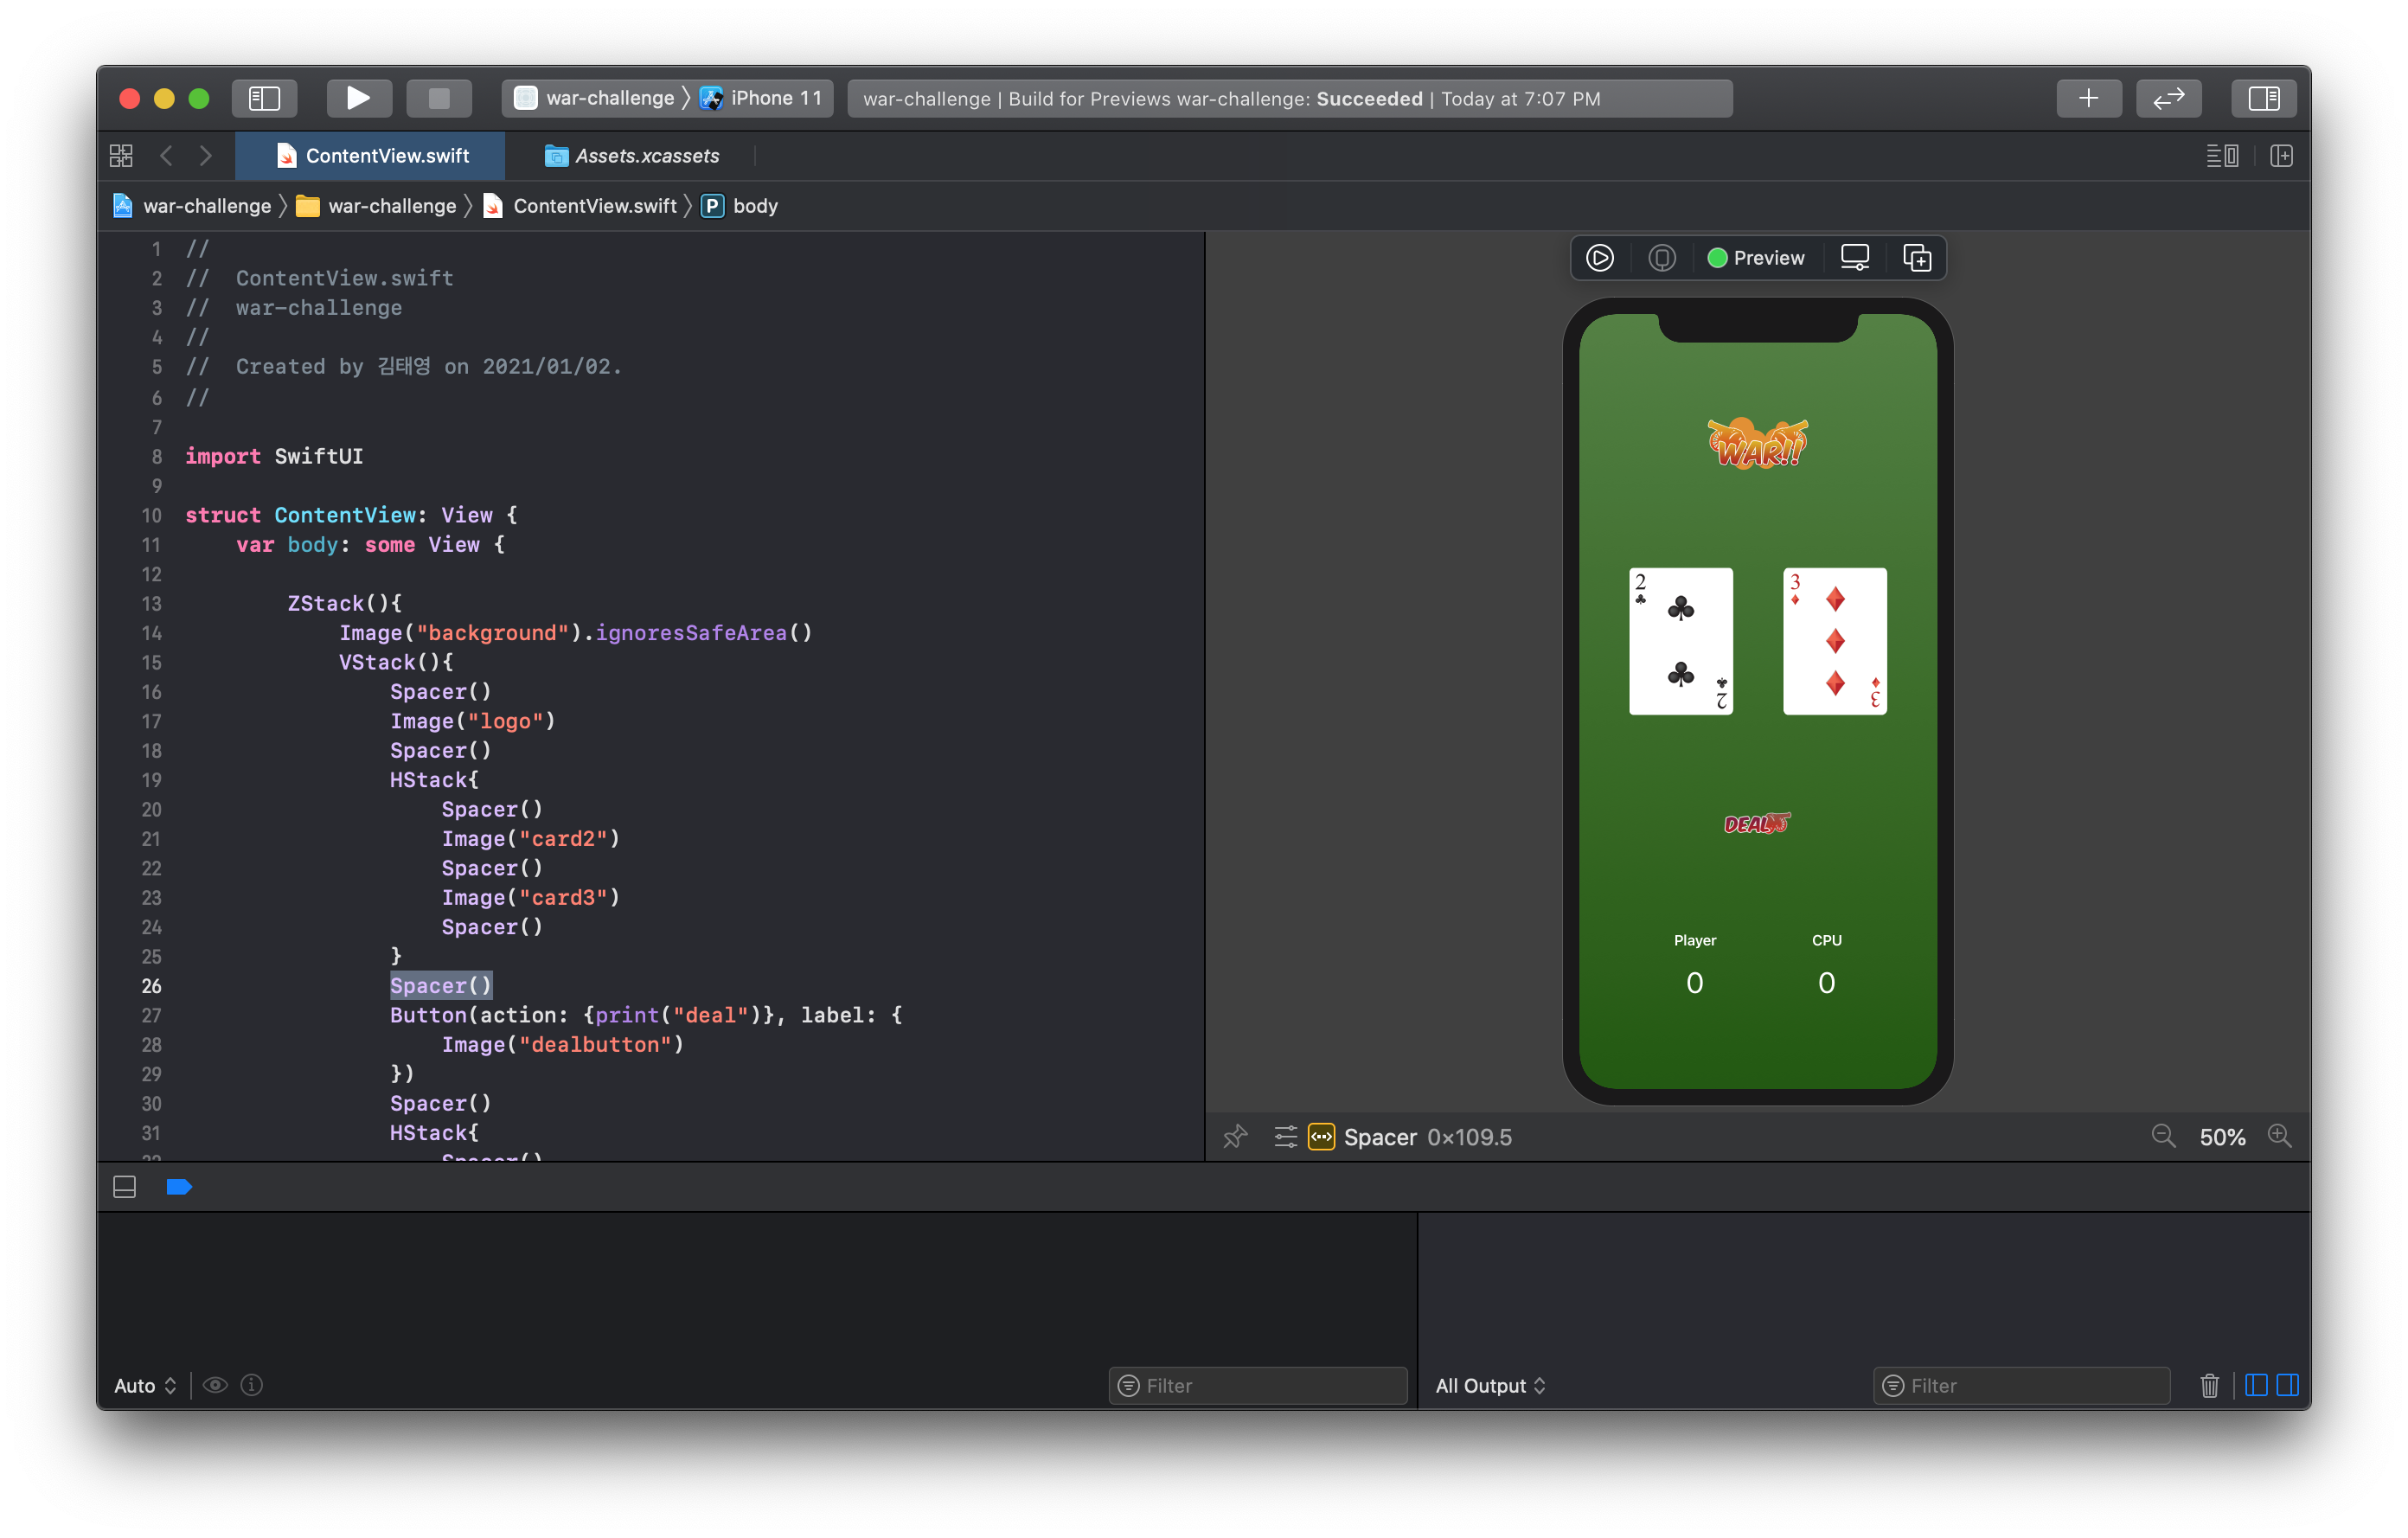The height and width of the screenshot is (1538, 2408).
Task: Open the All Output dropdown
Action: tap(1490, 1385)
